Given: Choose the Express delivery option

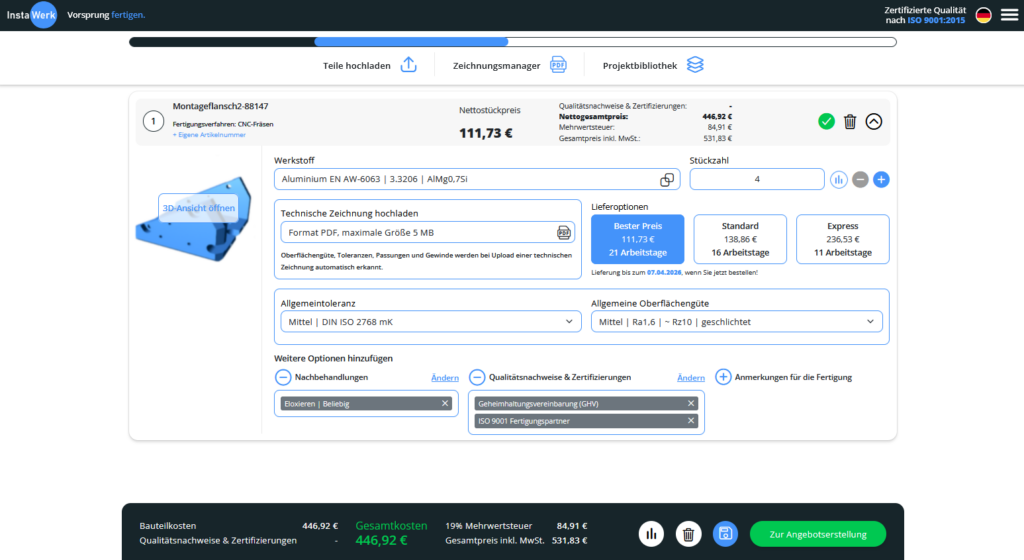Looking at the screenshot, I should click(842, 239).
